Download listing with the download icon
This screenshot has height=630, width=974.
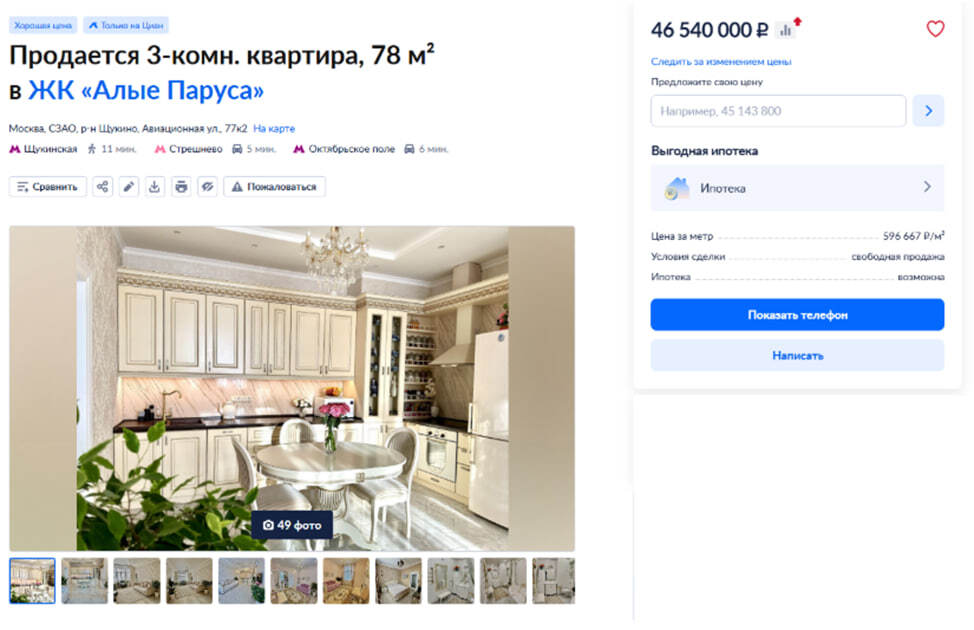pos(155,186)
